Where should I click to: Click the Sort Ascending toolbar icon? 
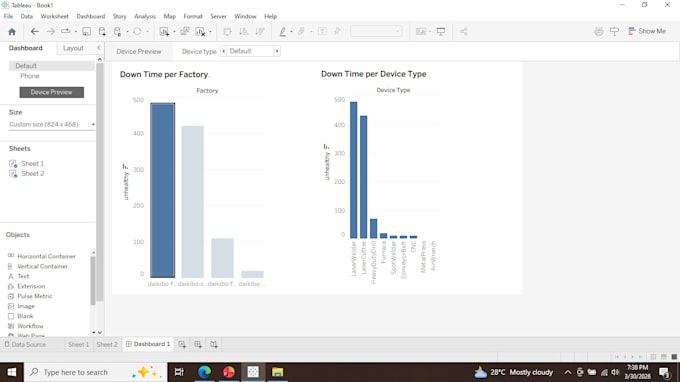pos(244,31)
